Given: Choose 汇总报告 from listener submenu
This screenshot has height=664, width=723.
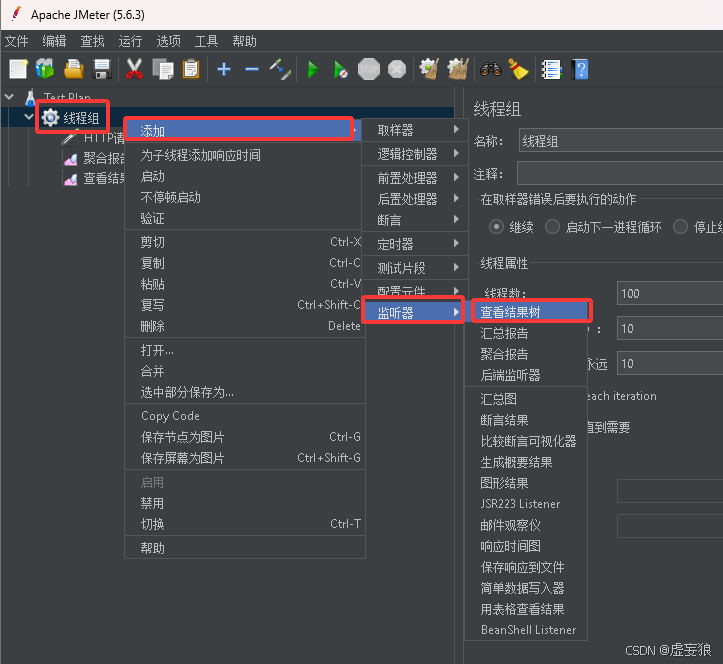Looking at the screenshot, I should (526, 333).
